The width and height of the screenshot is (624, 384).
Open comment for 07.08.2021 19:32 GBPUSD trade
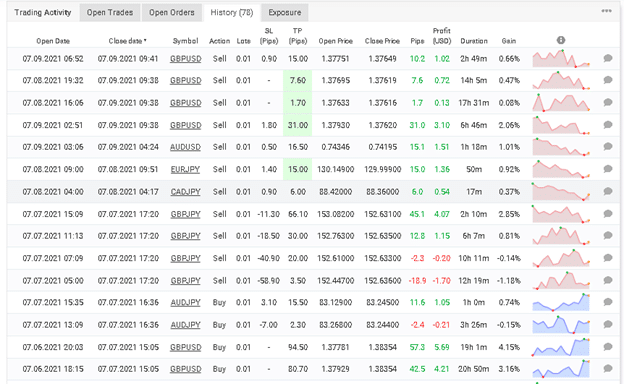coord(608,80)
